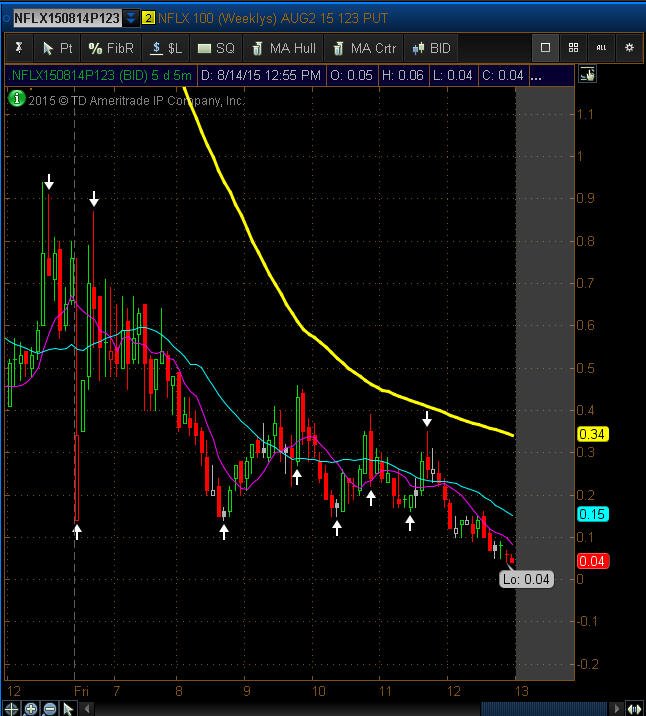Click the yellow 2 badge
The height and width of the screenshot is (716, 646).
click(148, 18)
